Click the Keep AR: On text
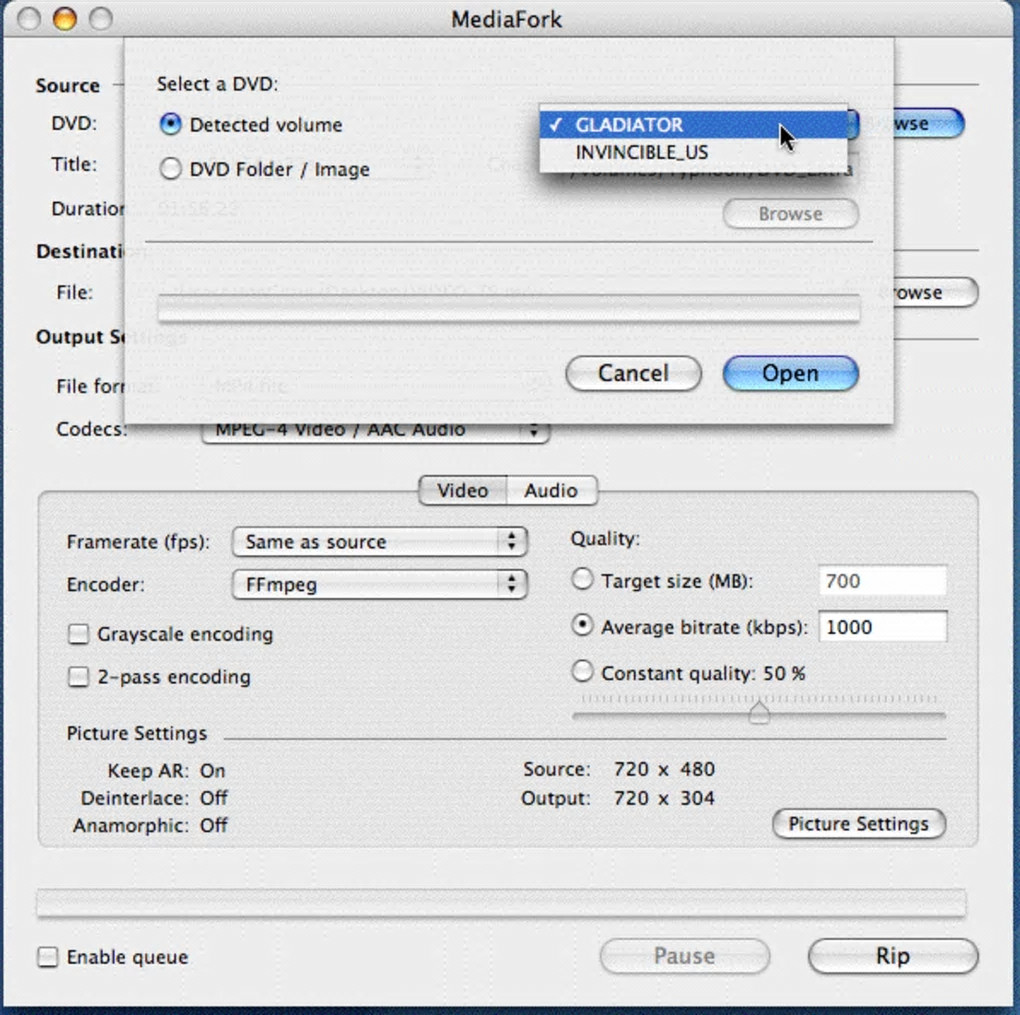The width and height of the screenshot is (1020, 1015). tap(167, 770)
